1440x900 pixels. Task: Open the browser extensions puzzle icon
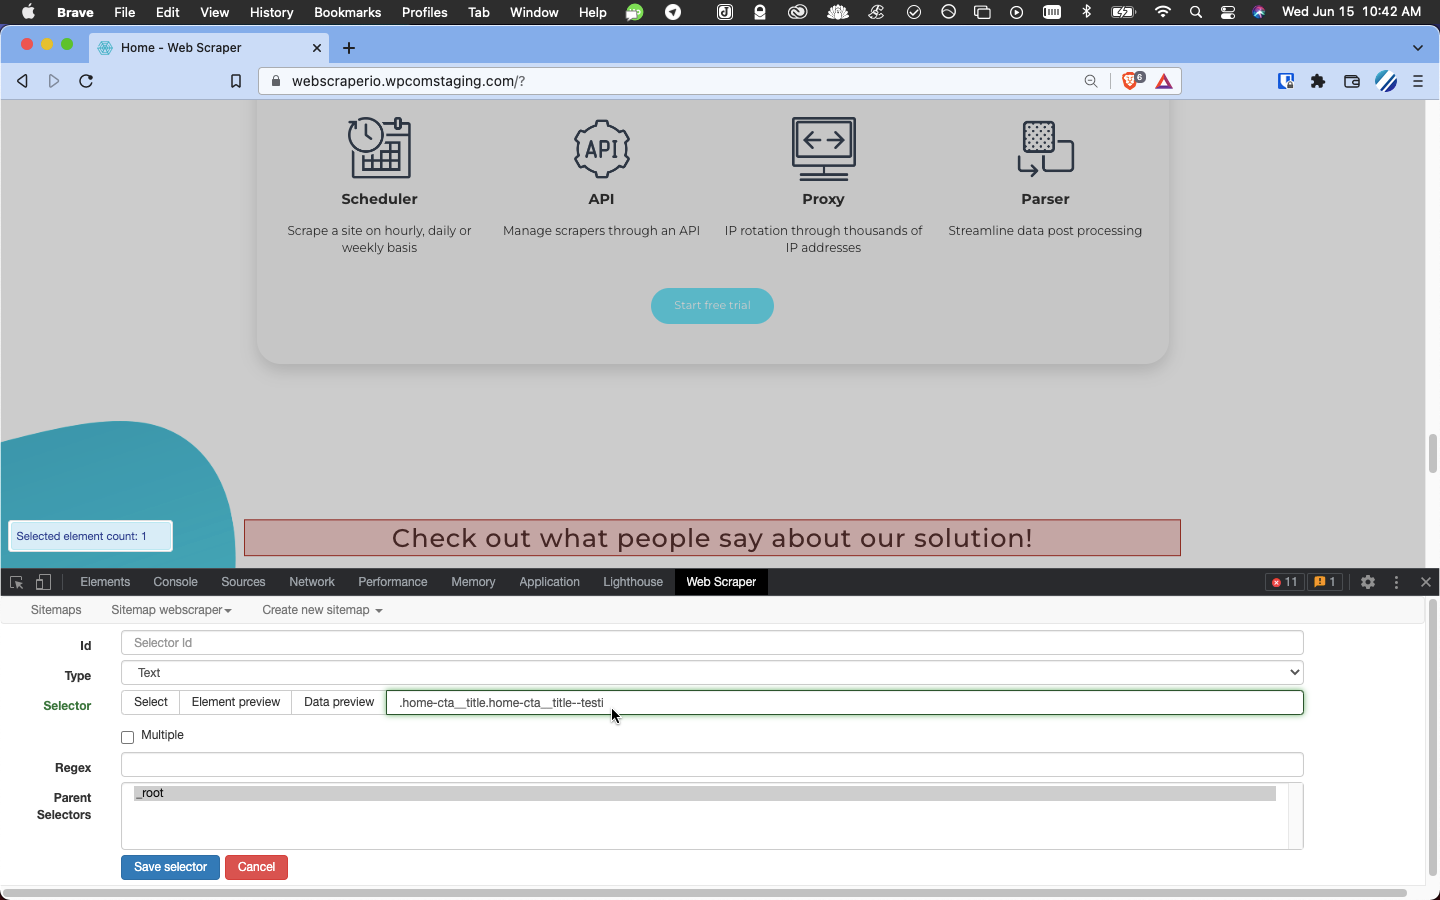pos(1318,81)
